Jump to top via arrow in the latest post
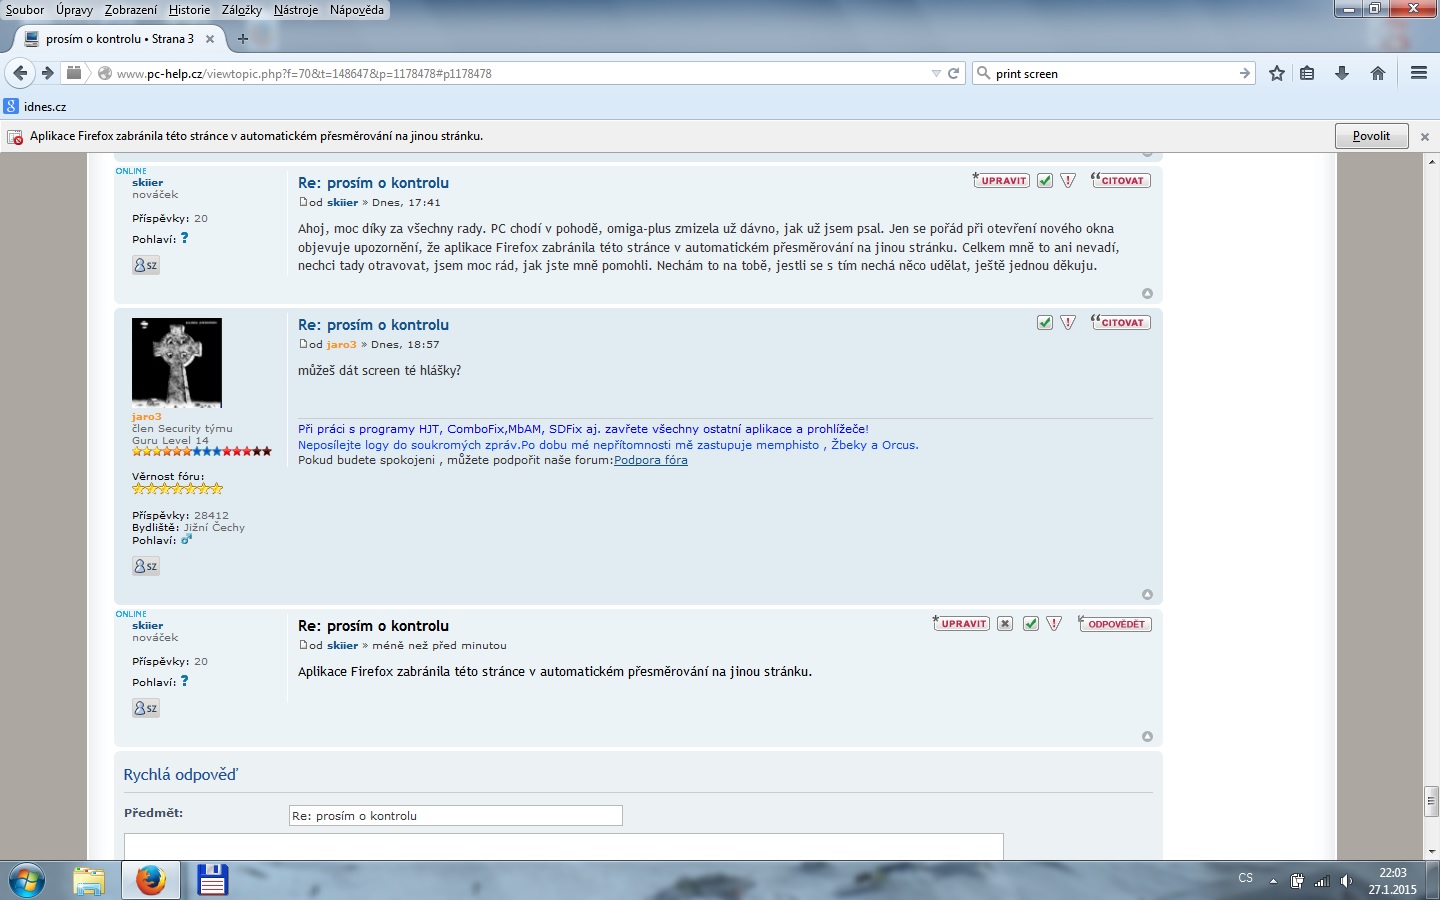Screen dimensions: 1440x900 pos(1147,736)
